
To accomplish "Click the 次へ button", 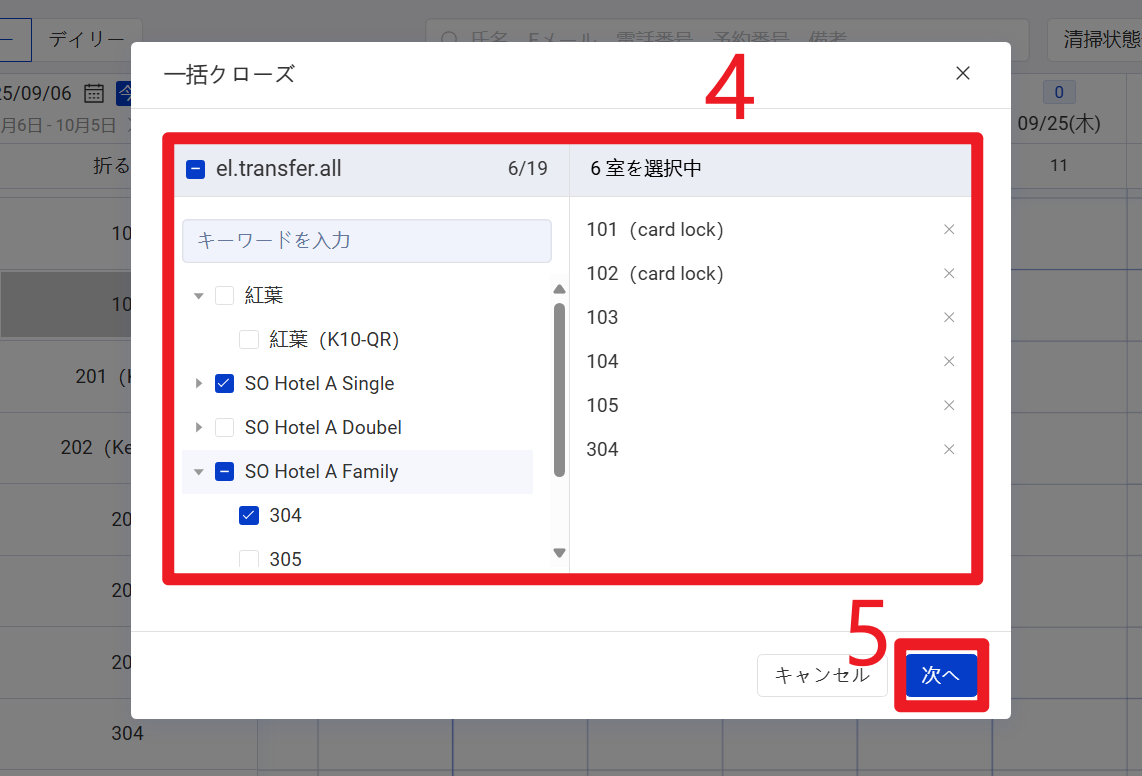I will coord(940,676).
